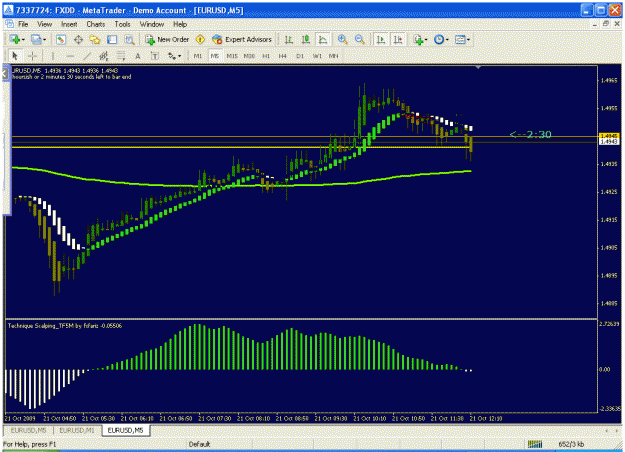Open the MetaEditor yellow diamond icon
The image size is (625, 452).
pyautogui.click(x=200, y=39)
